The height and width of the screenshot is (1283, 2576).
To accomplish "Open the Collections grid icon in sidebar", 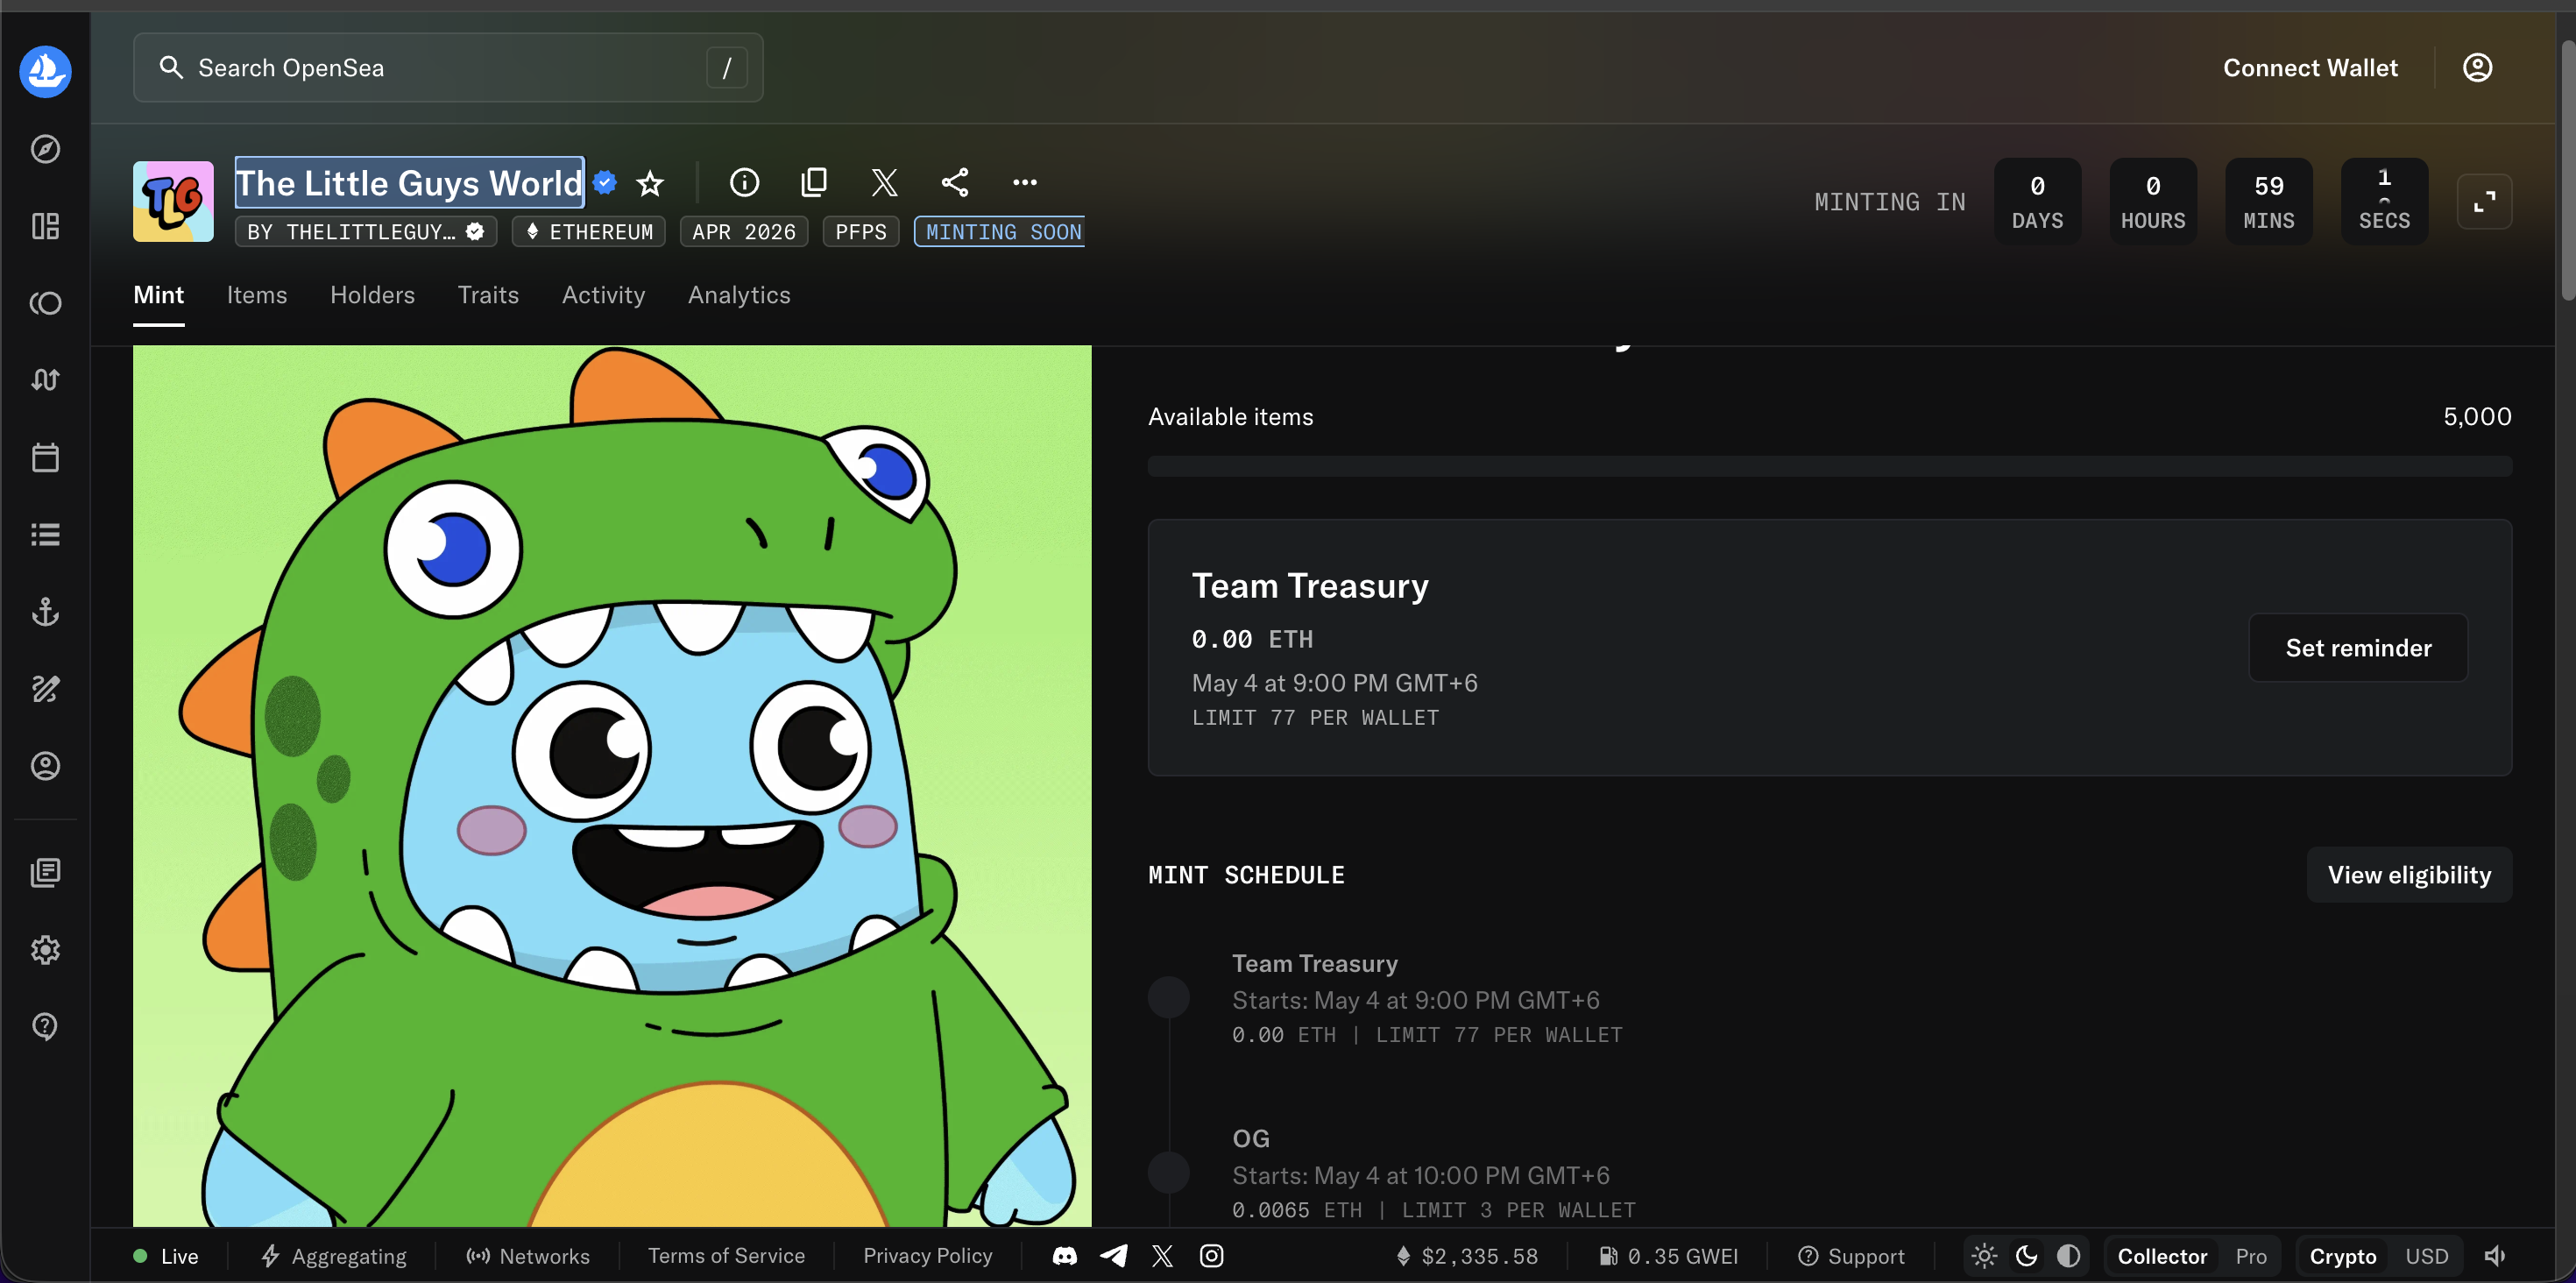I will 45,226.
